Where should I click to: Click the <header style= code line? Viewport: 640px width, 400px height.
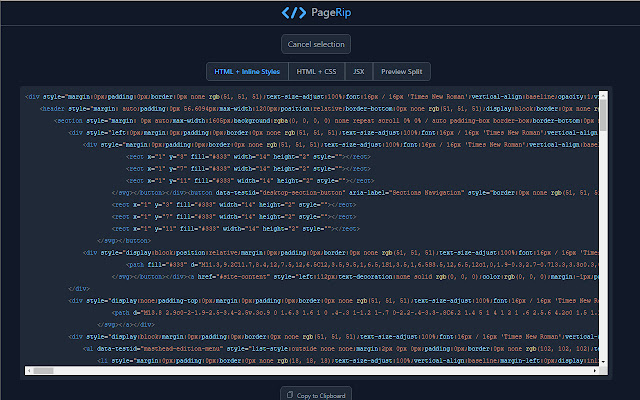click(x=319, y=109)
